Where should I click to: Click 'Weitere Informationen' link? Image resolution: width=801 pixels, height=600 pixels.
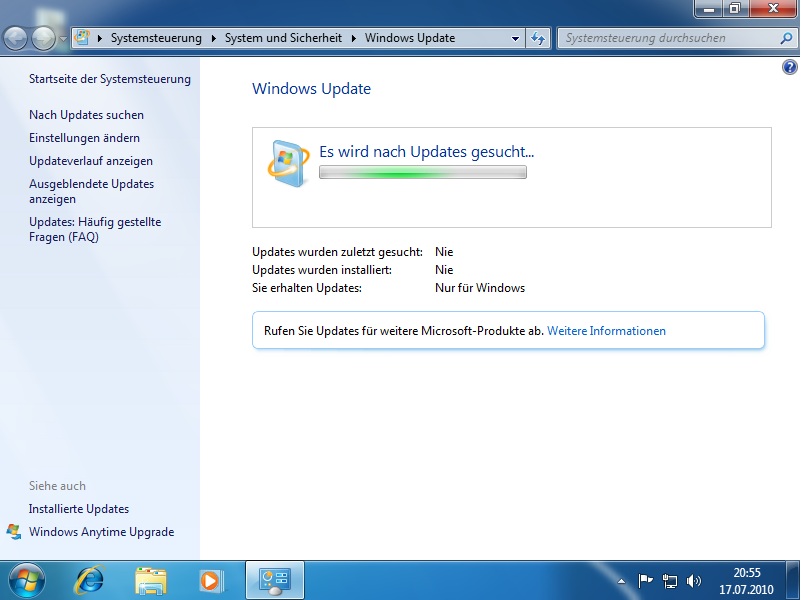(606, 330)
